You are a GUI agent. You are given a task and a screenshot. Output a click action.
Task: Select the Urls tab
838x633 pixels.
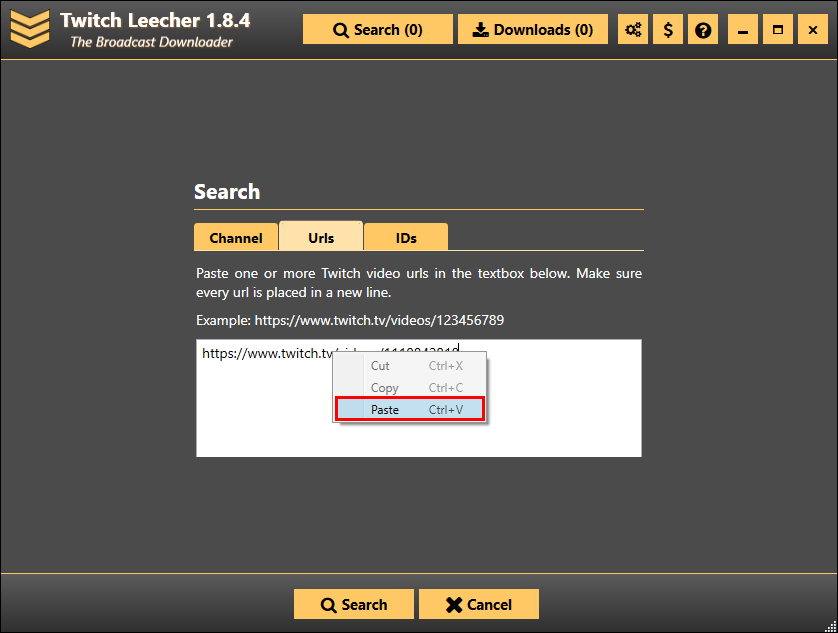[x=321, y=236]
